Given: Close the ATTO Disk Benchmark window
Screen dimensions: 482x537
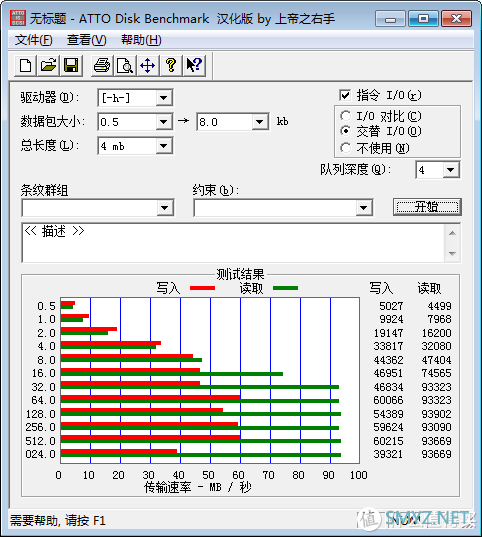Looking at the screenshot, I should [457, 19].
